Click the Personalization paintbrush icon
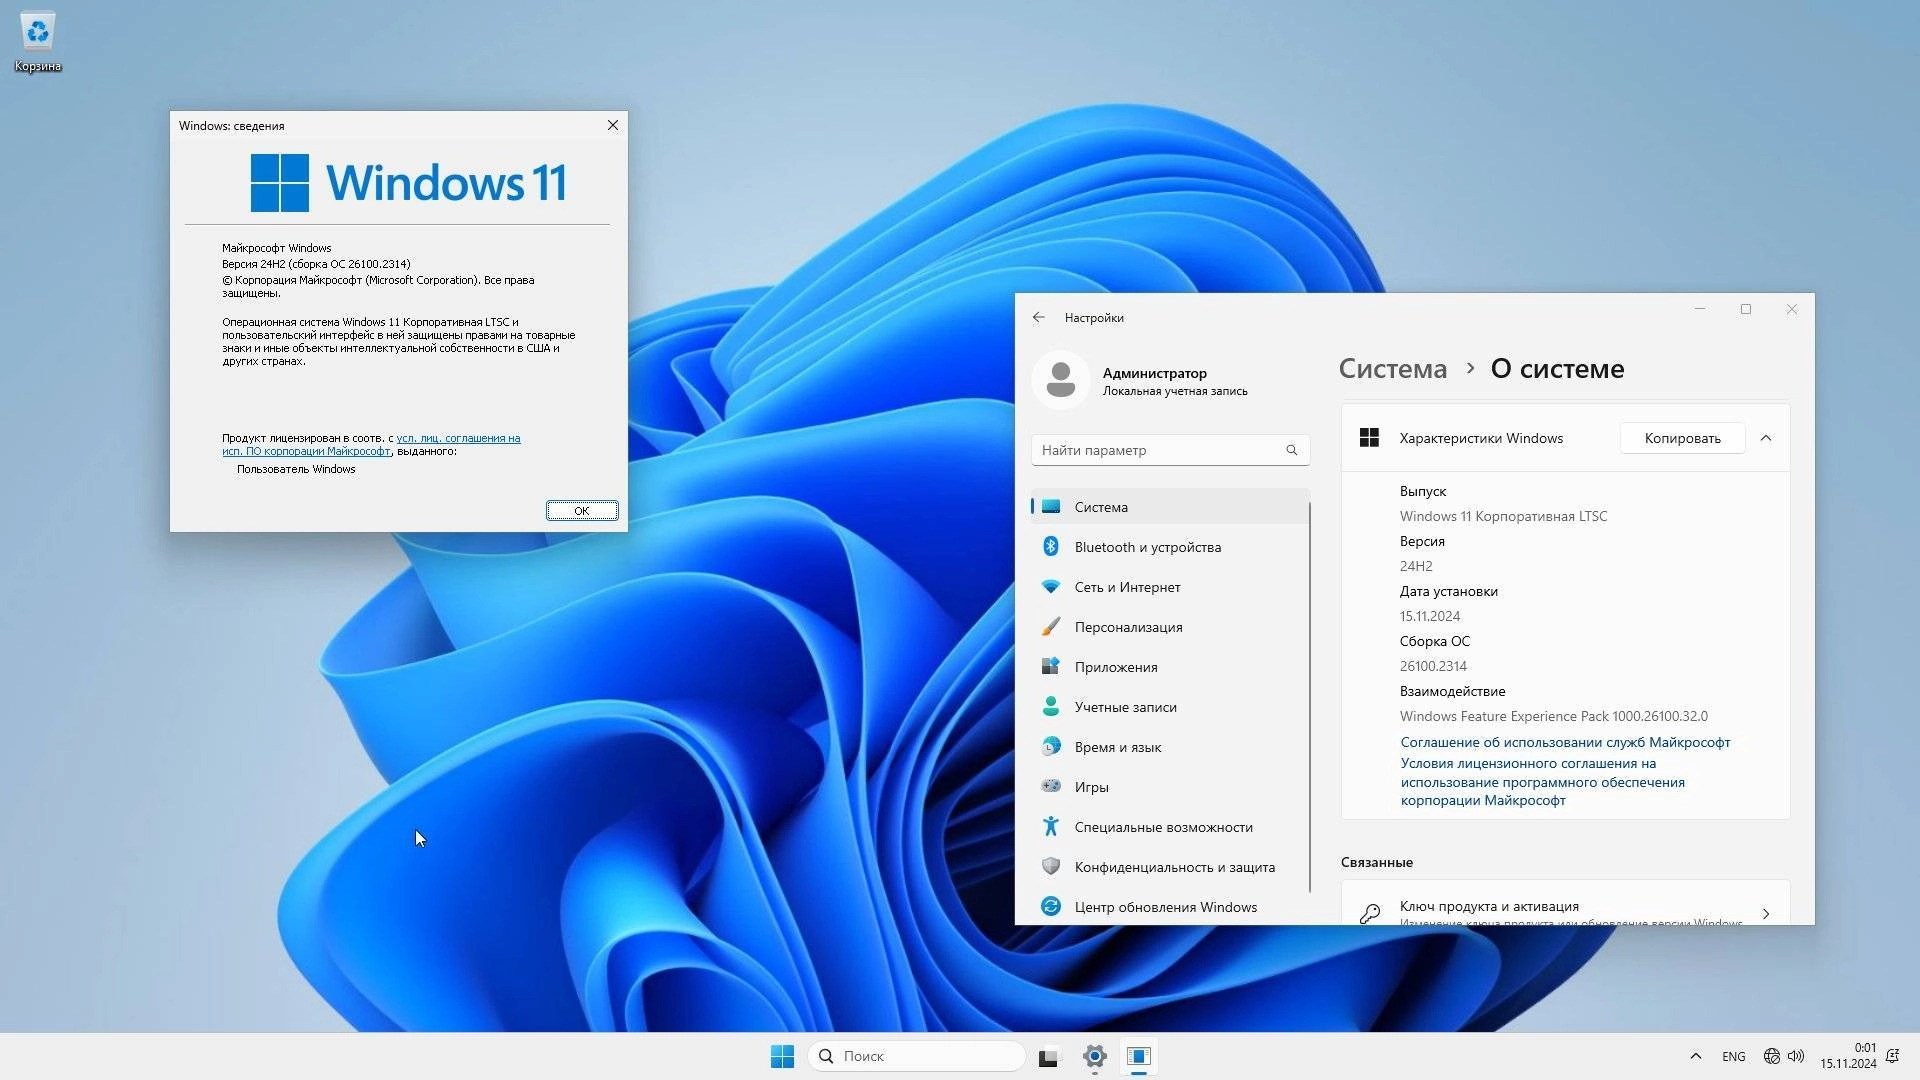1920x1080 pixels. 1050,626
